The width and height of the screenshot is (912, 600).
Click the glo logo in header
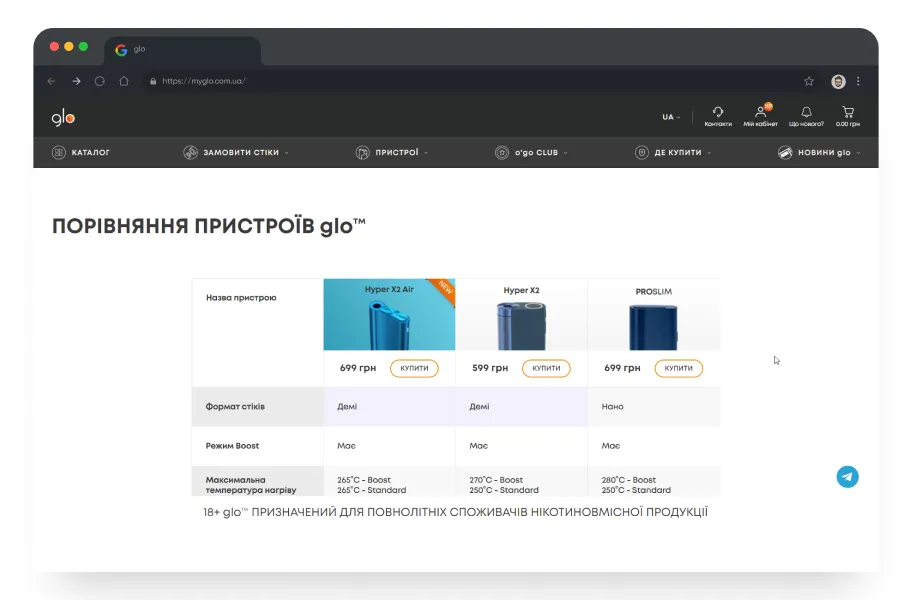coord(63,118)
